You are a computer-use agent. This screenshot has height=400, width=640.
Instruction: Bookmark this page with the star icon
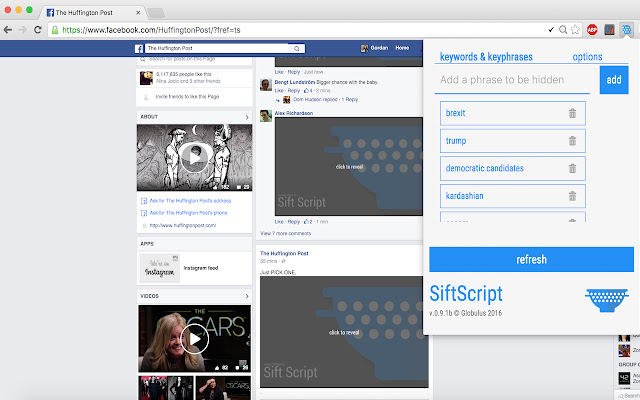tap(575, 29)
